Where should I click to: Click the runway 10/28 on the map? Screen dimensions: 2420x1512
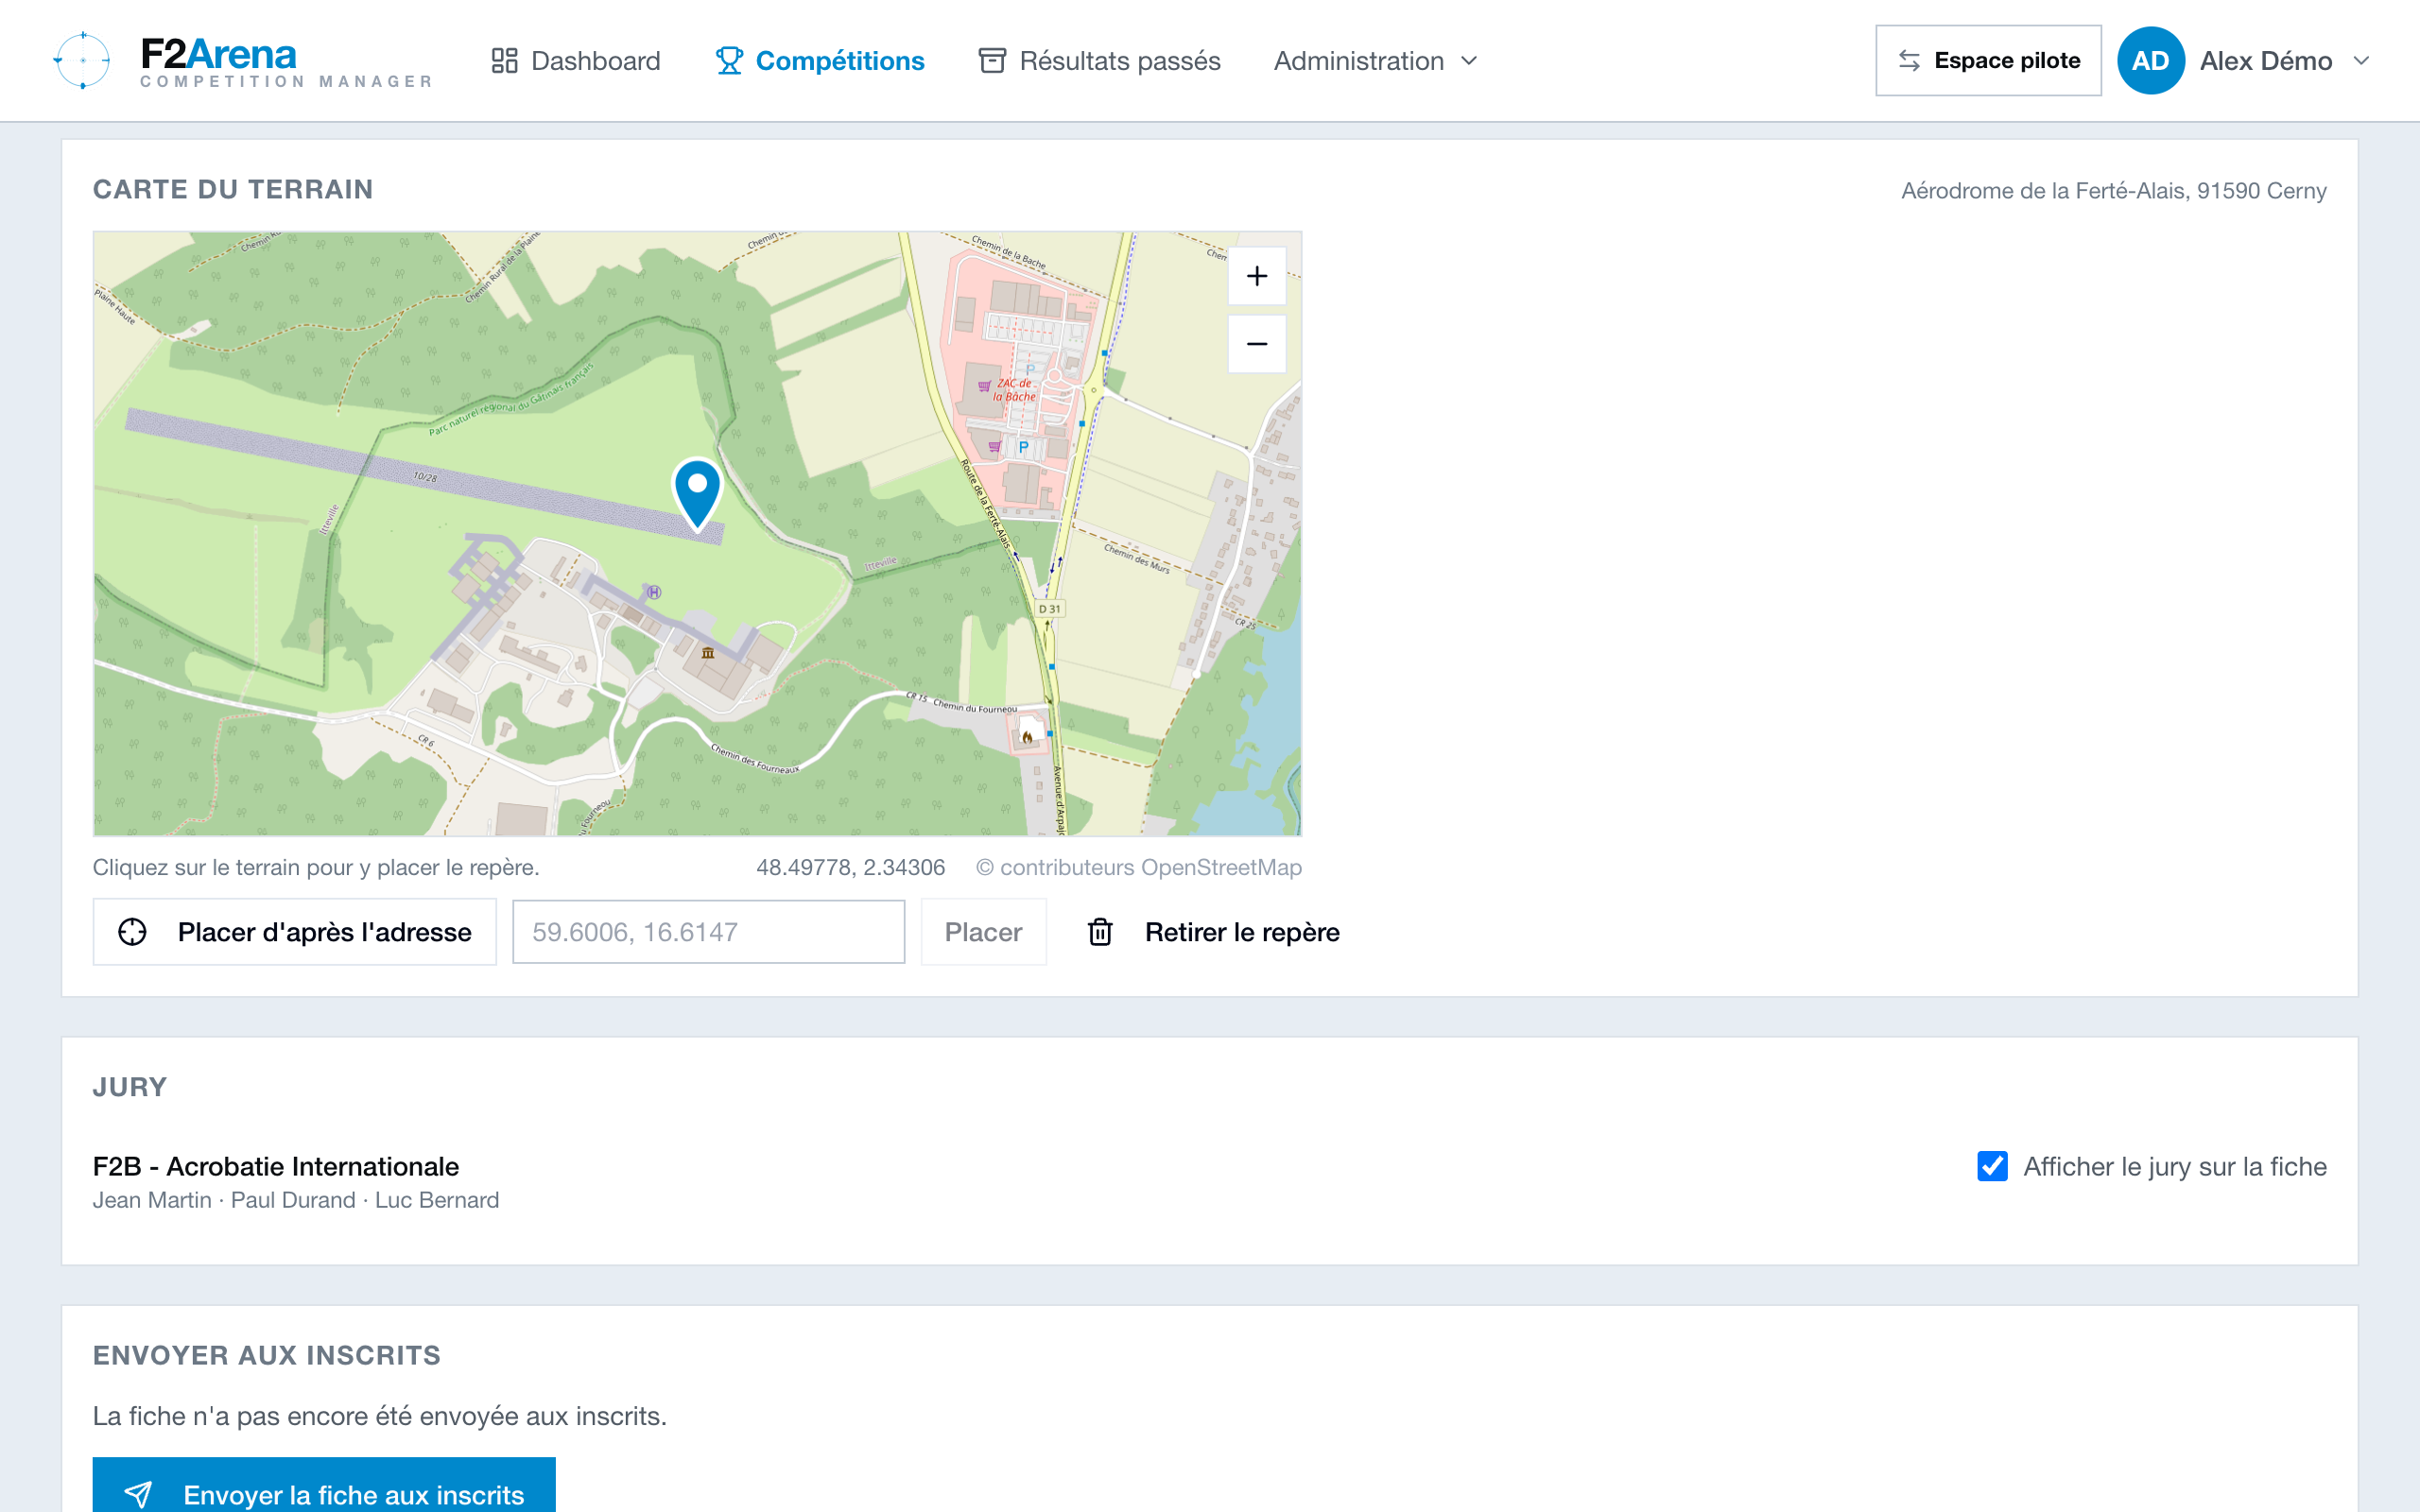click(x=425, y=477)
